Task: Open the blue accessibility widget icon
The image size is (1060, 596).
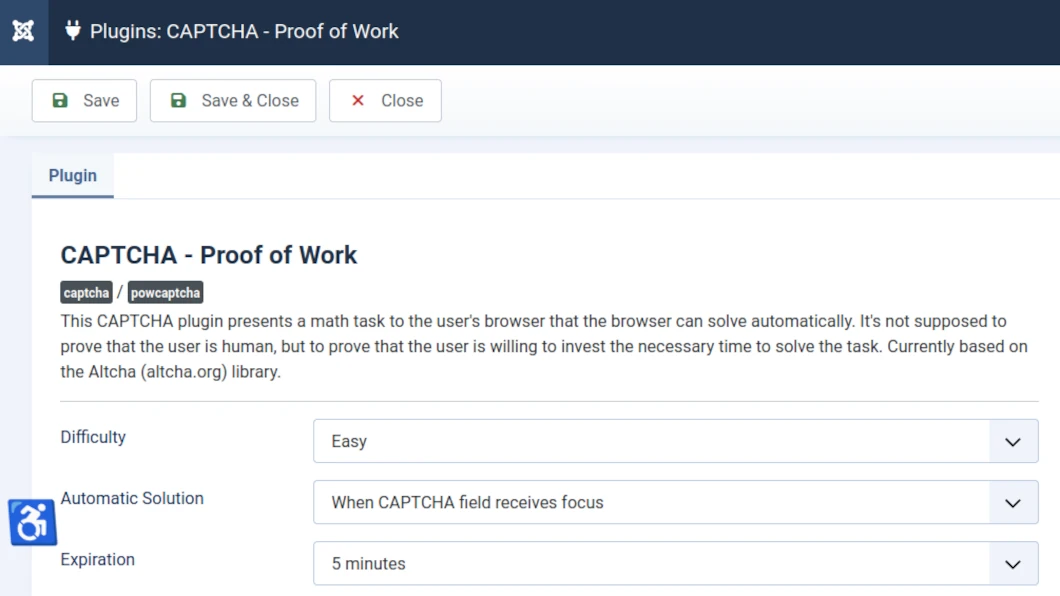Action: click(32, 522)
